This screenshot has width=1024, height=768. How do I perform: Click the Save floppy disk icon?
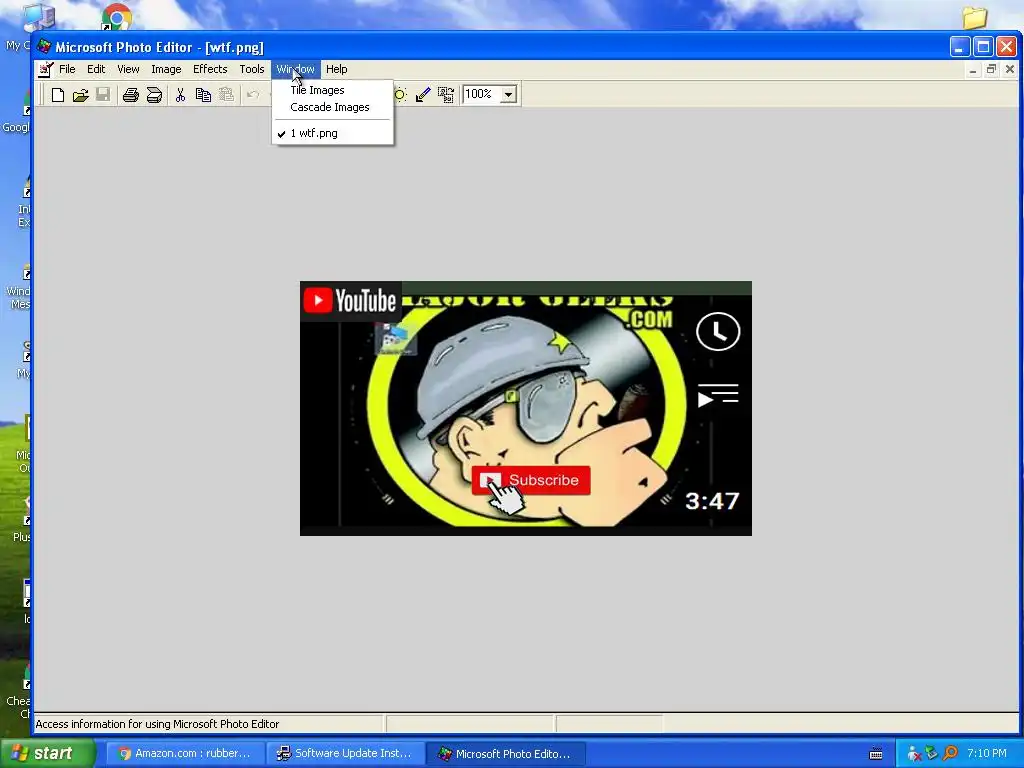pos(103,95)
